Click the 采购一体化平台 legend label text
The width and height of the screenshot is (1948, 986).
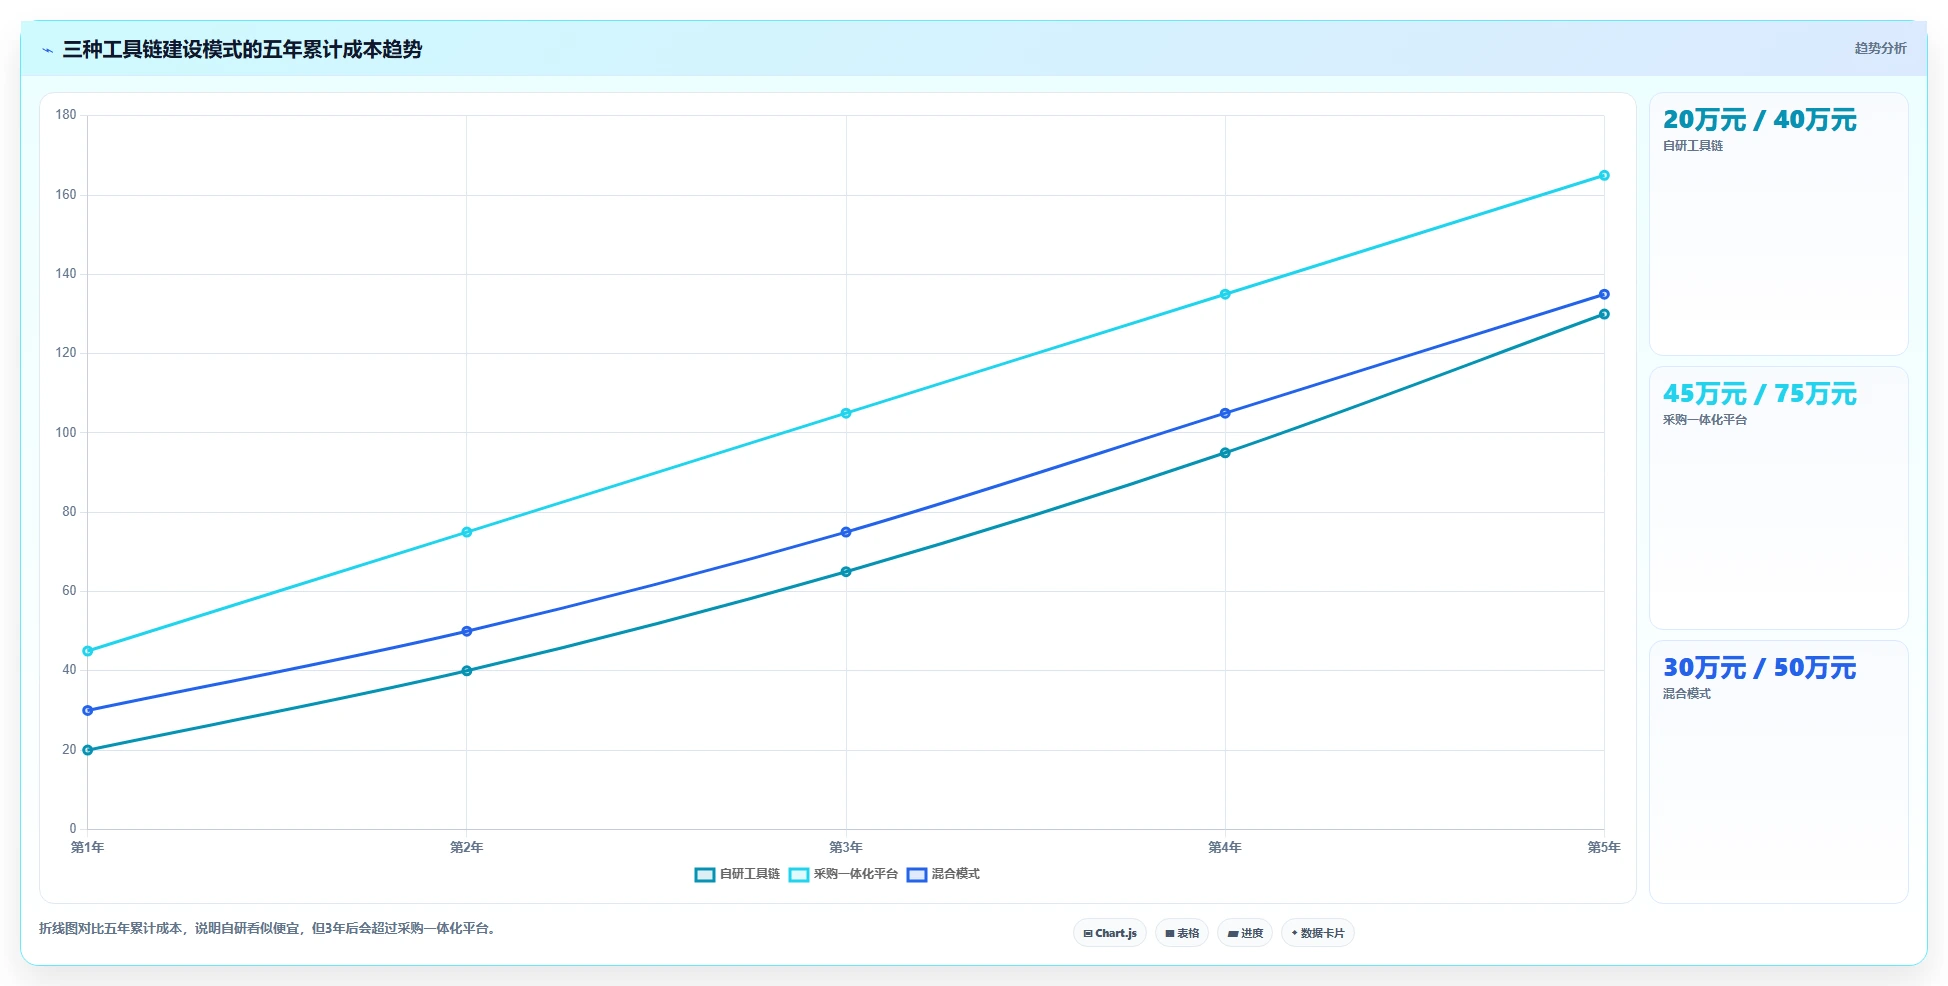click(x=856, y=874)
